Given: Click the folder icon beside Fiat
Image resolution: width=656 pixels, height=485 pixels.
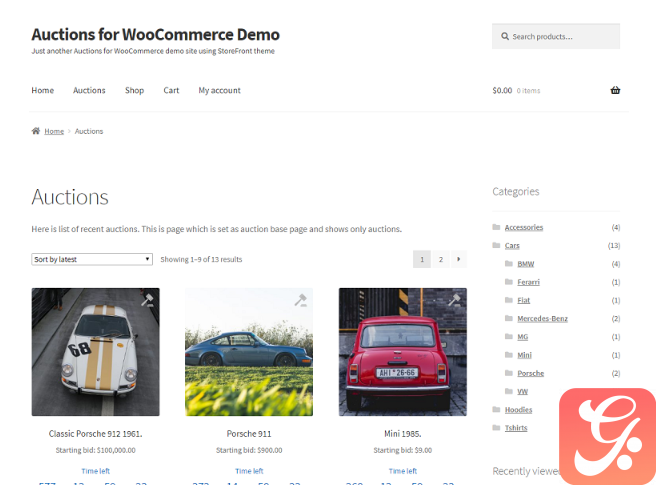Looking at the screenshot, I should coord(509,300).
